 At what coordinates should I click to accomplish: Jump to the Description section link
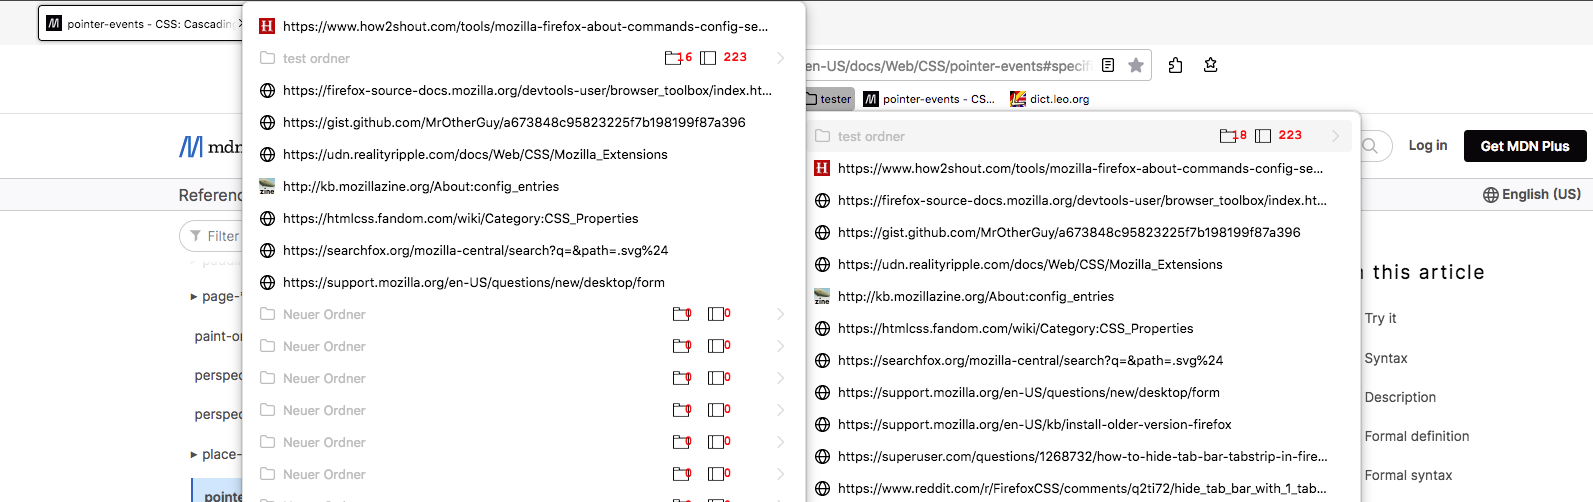(x=1400, y=397)
